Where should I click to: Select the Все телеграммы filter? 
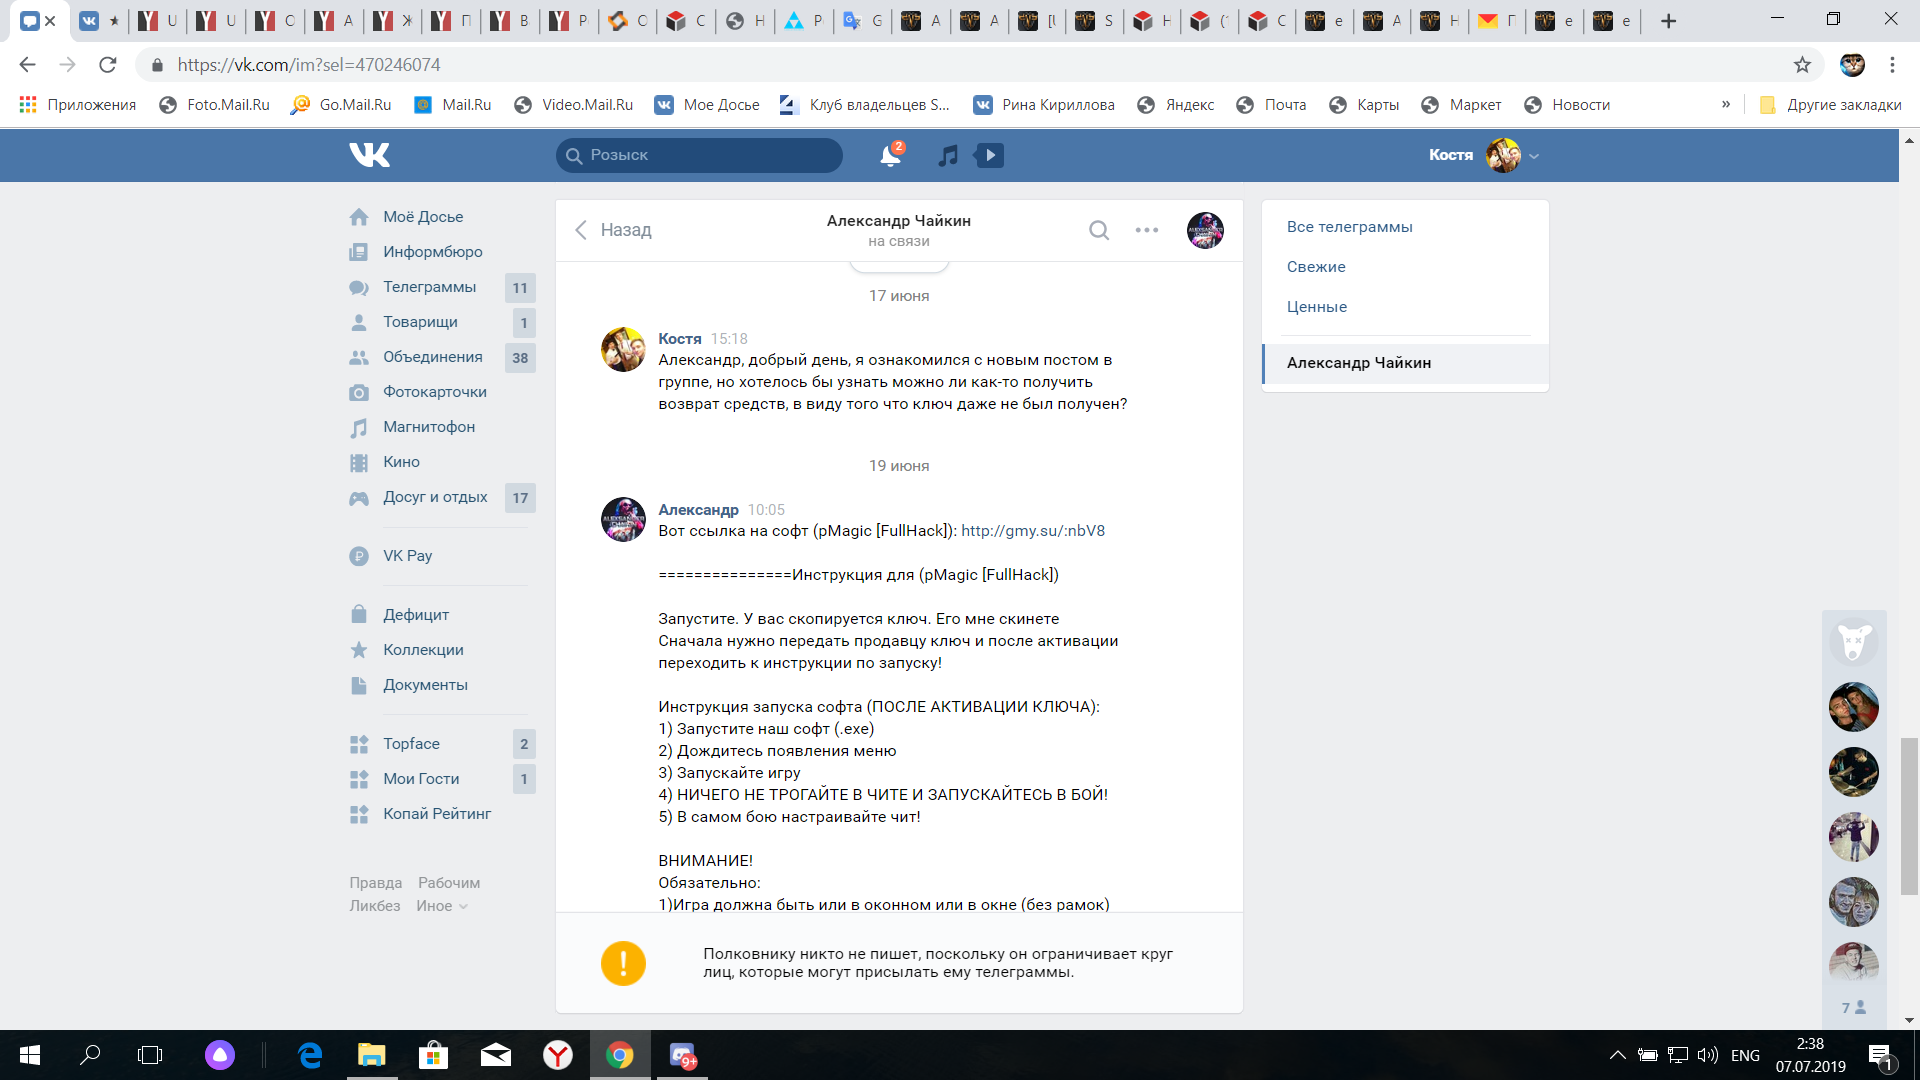click(x=1349, y=227)
